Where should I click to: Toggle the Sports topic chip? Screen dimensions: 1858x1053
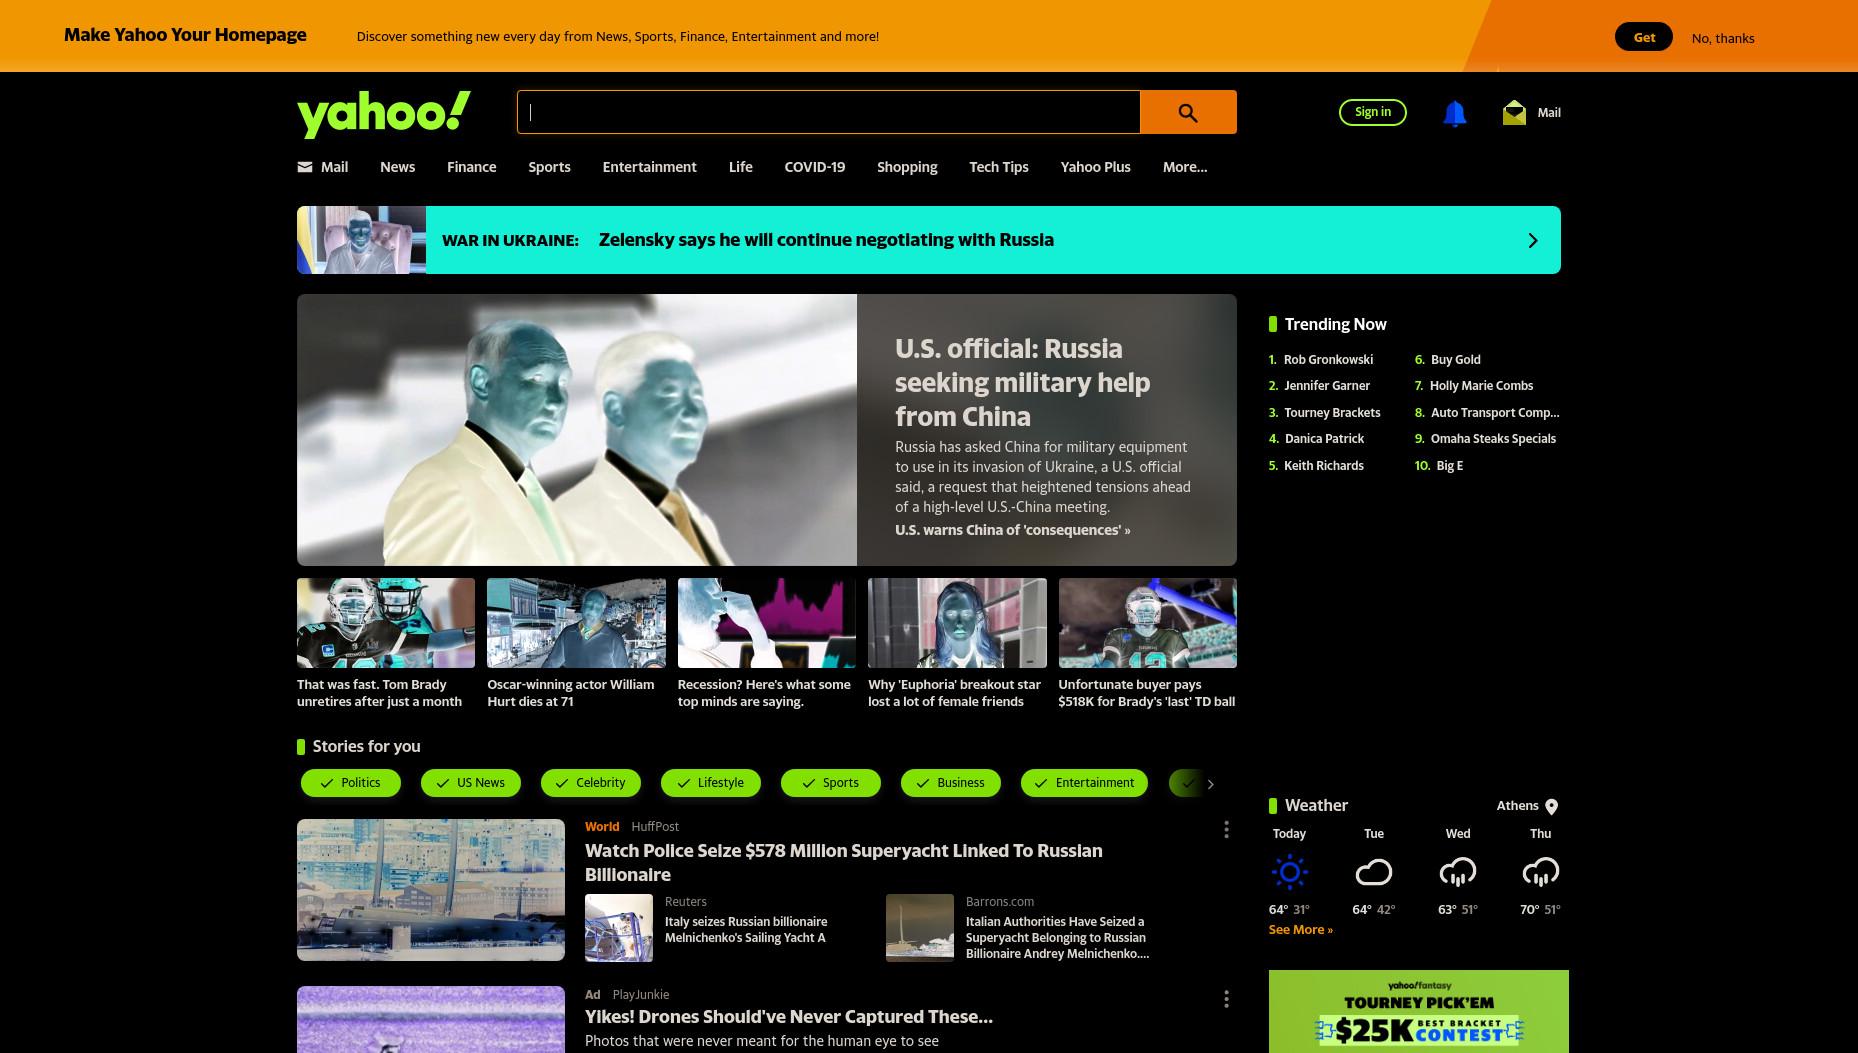tap(831, 783)
